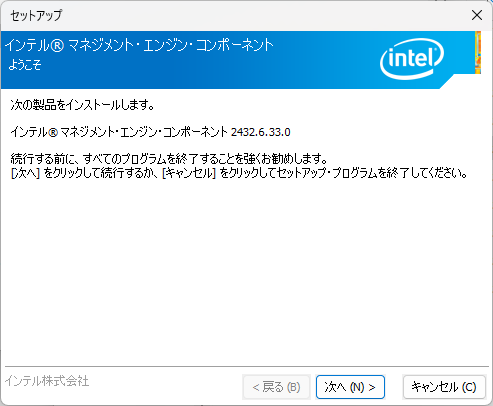The height and width of the screenshot is (406, 493).
Task: Click the セットアップ title bar text
Action: (x=36, y=15)
